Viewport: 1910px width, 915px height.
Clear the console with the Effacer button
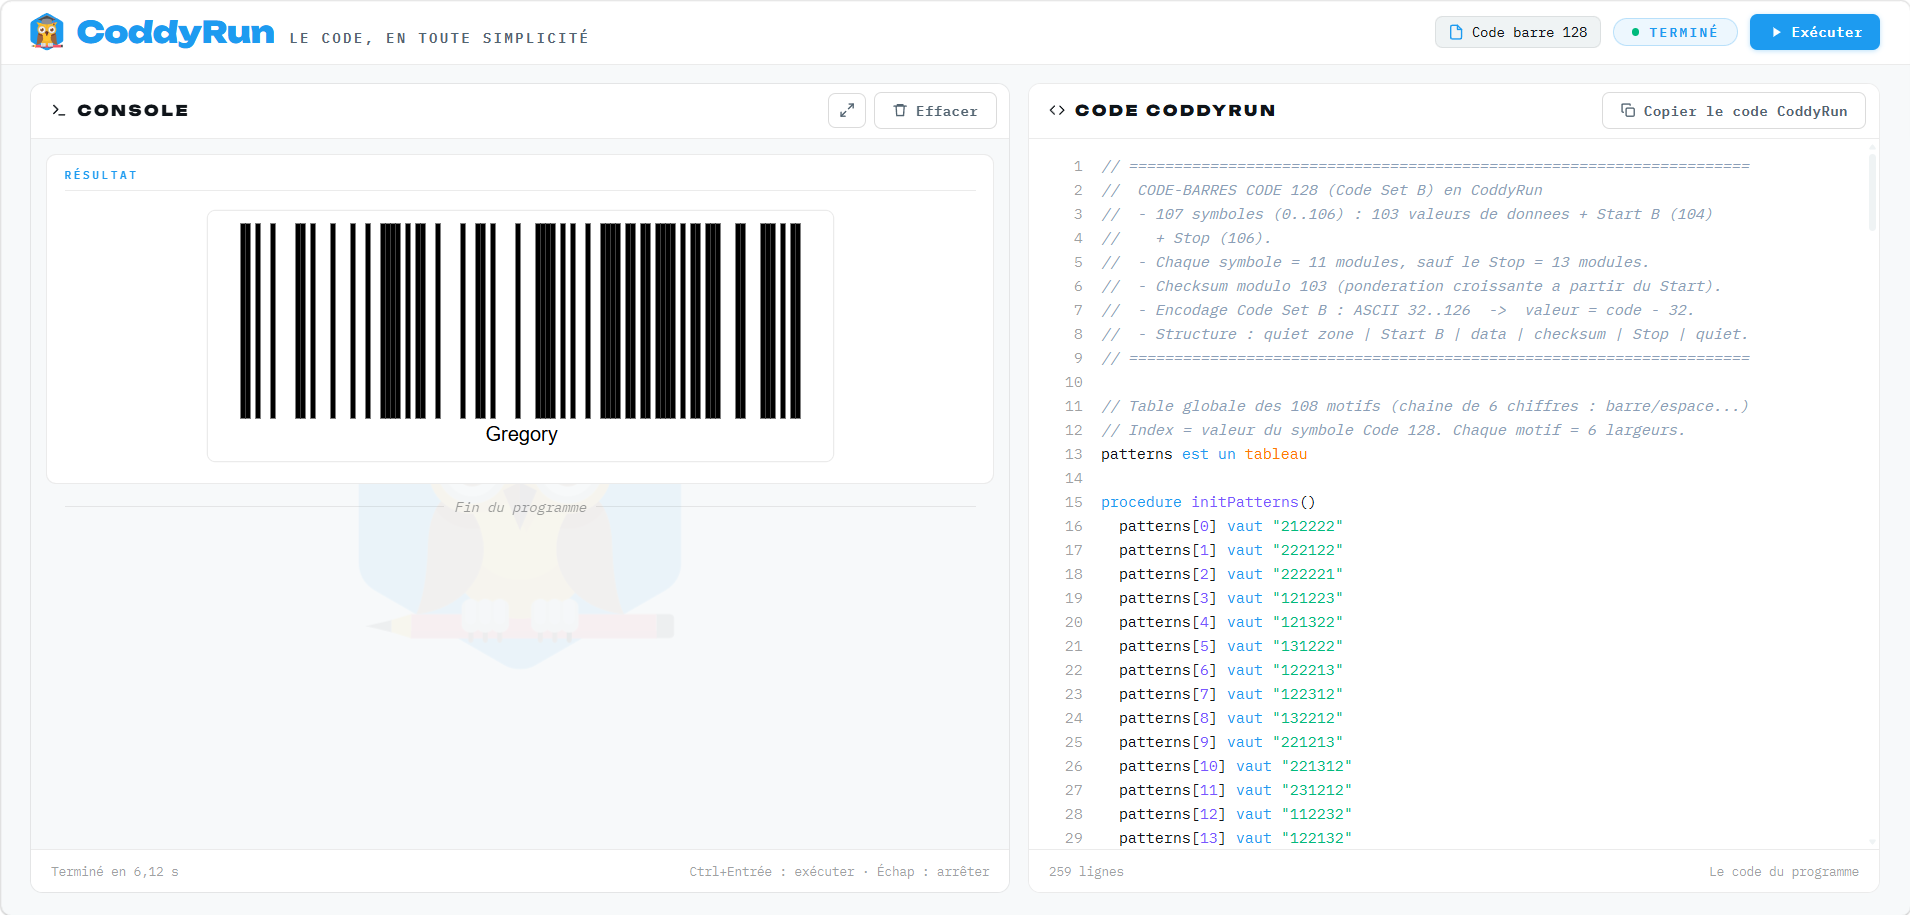[x=935, y=110]
